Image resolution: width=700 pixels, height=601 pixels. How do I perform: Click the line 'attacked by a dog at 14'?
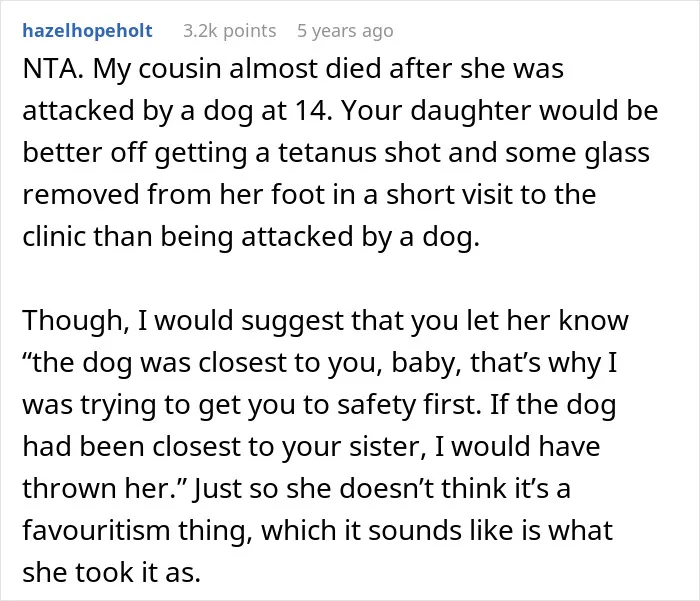pyautogui.click(x=175, y=111)
